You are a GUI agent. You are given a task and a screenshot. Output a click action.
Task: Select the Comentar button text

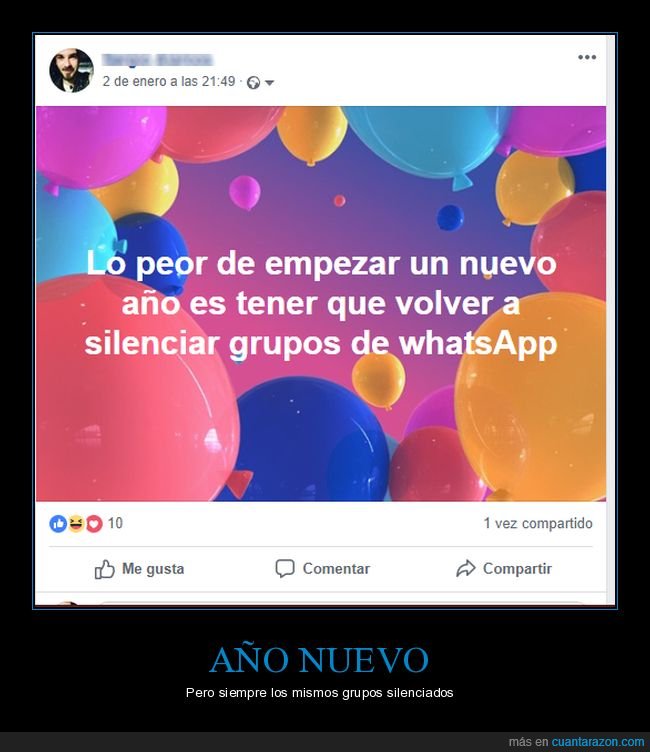(336, 569)
